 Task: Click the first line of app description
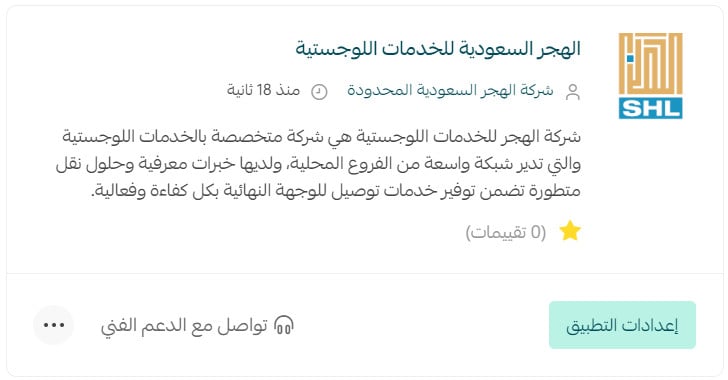(x=322, y=137)
